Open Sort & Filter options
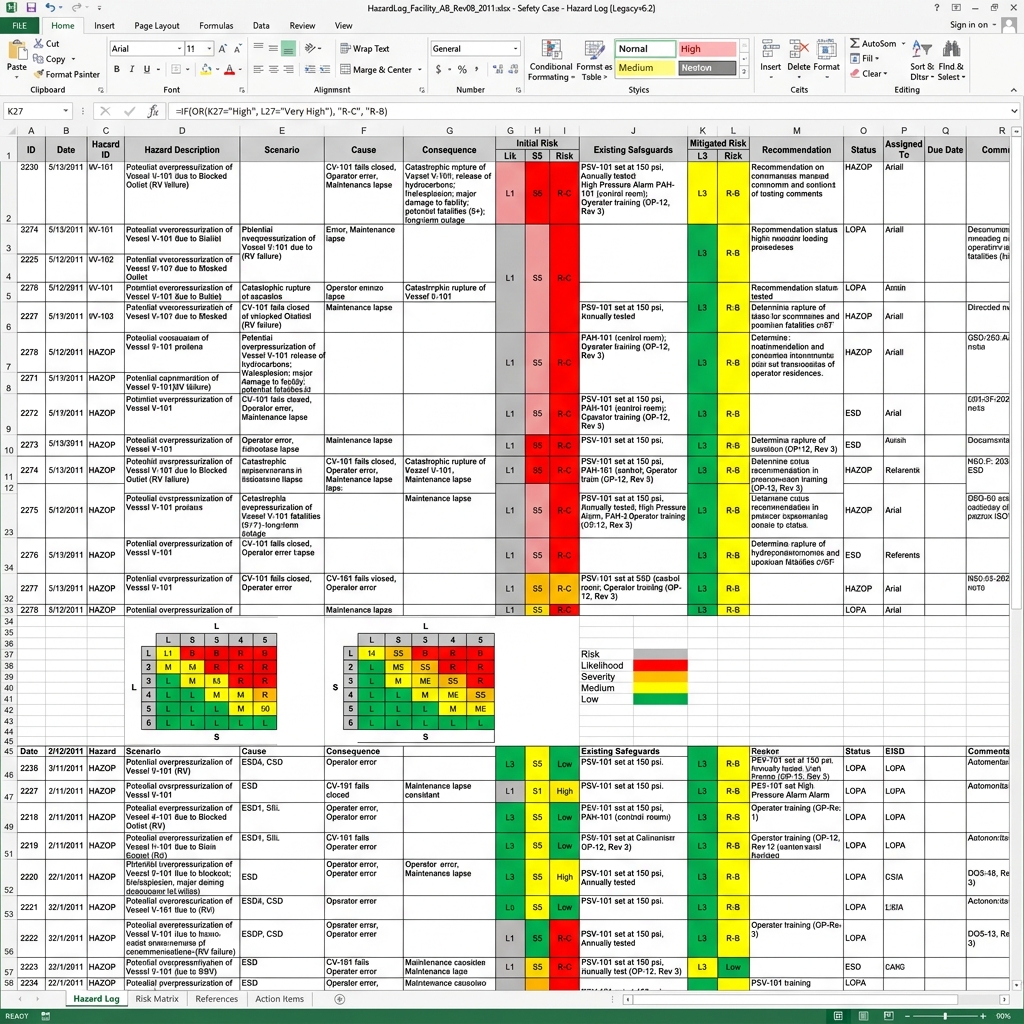Screen dimensions: 1024x1024 [922, 60]
